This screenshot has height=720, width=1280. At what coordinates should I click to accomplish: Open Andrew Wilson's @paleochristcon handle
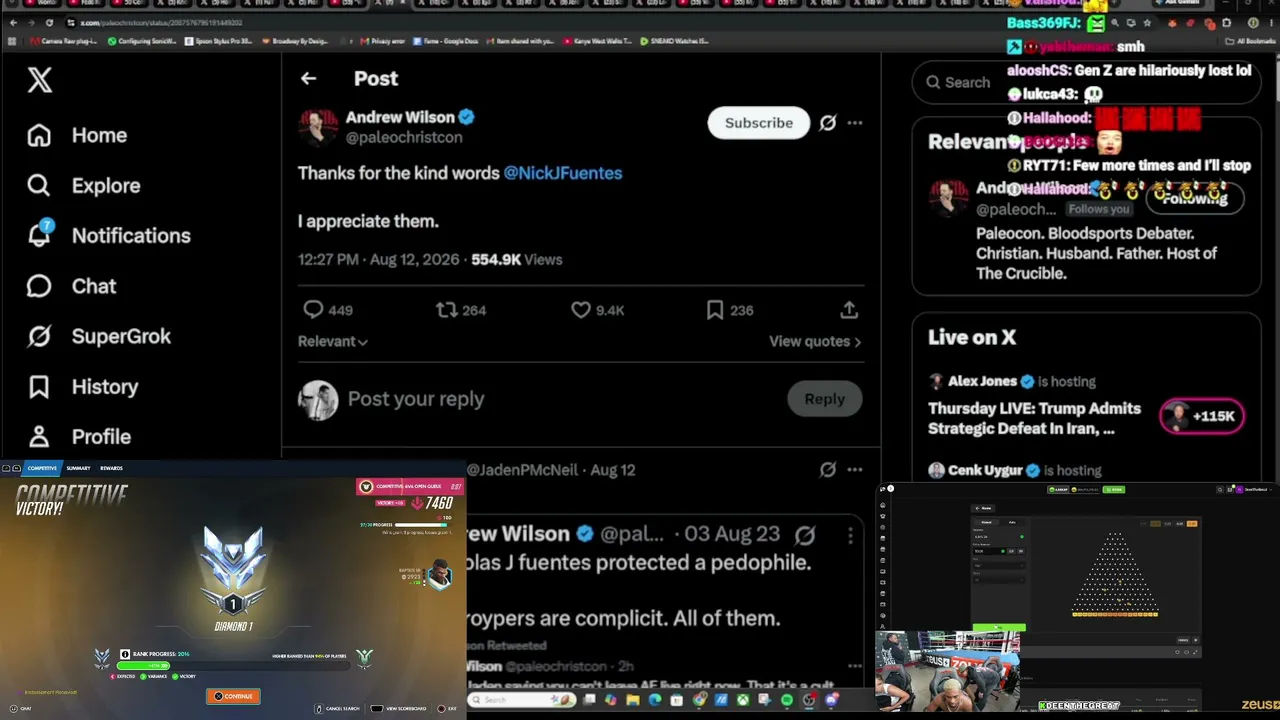point(404,138)
